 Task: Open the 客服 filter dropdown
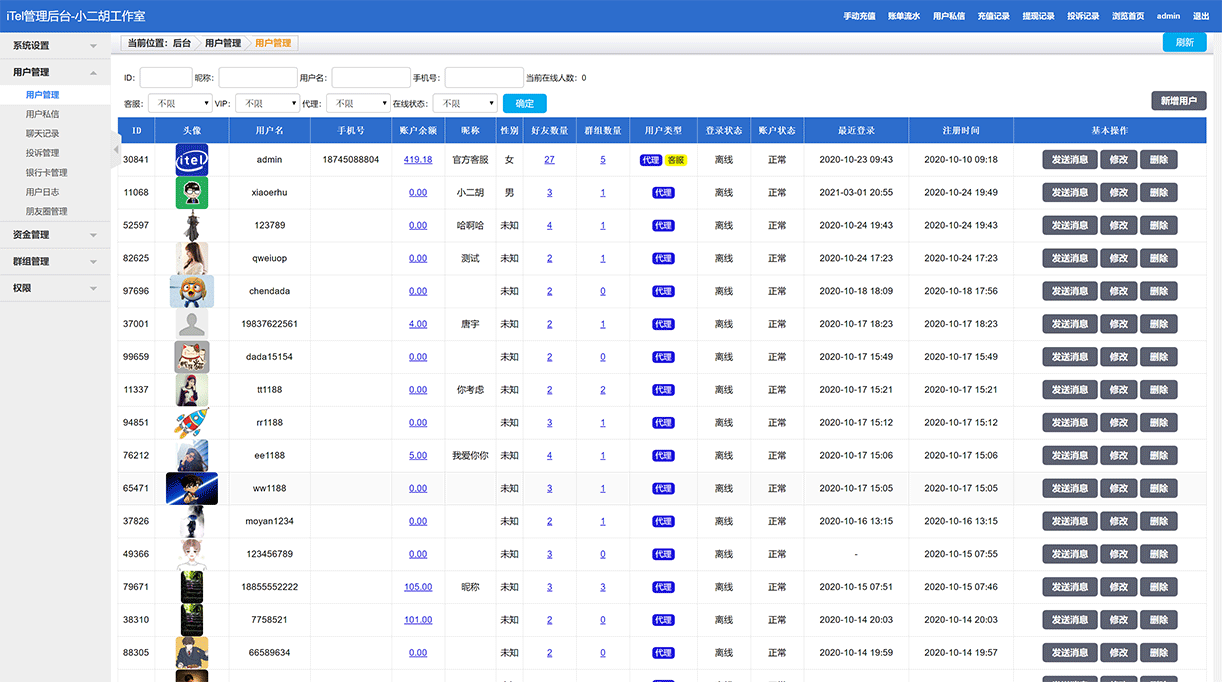coord(179,103)
